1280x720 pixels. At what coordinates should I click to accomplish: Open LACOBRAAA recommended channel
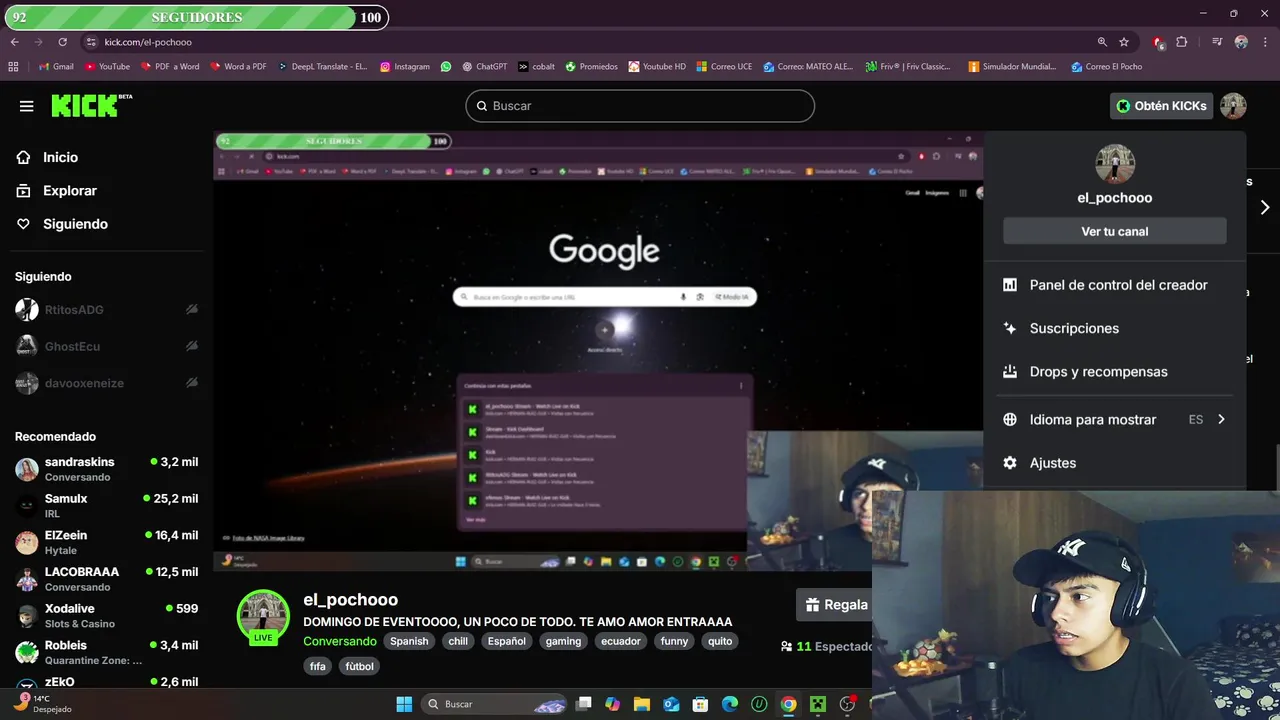click(x=106, y=579)
